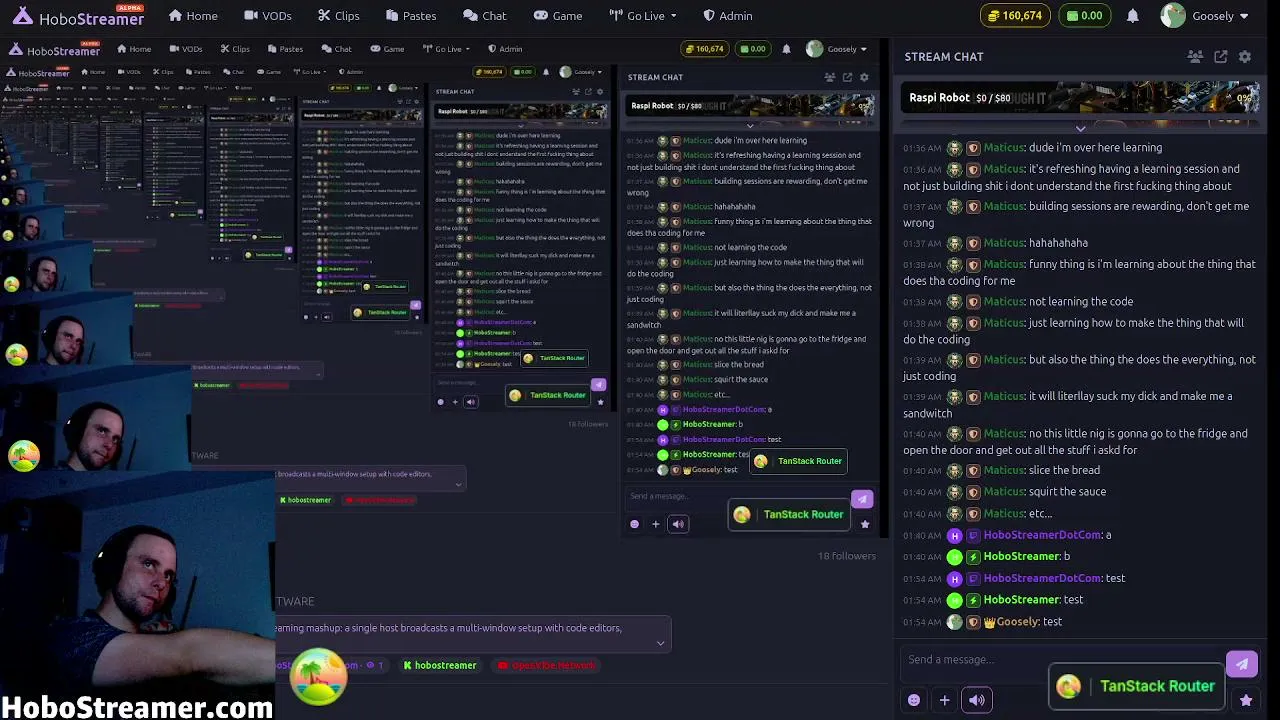Click the message text 'not learning the code'
Screen dimensions: 1280x720
click(x=1081, y=302)
